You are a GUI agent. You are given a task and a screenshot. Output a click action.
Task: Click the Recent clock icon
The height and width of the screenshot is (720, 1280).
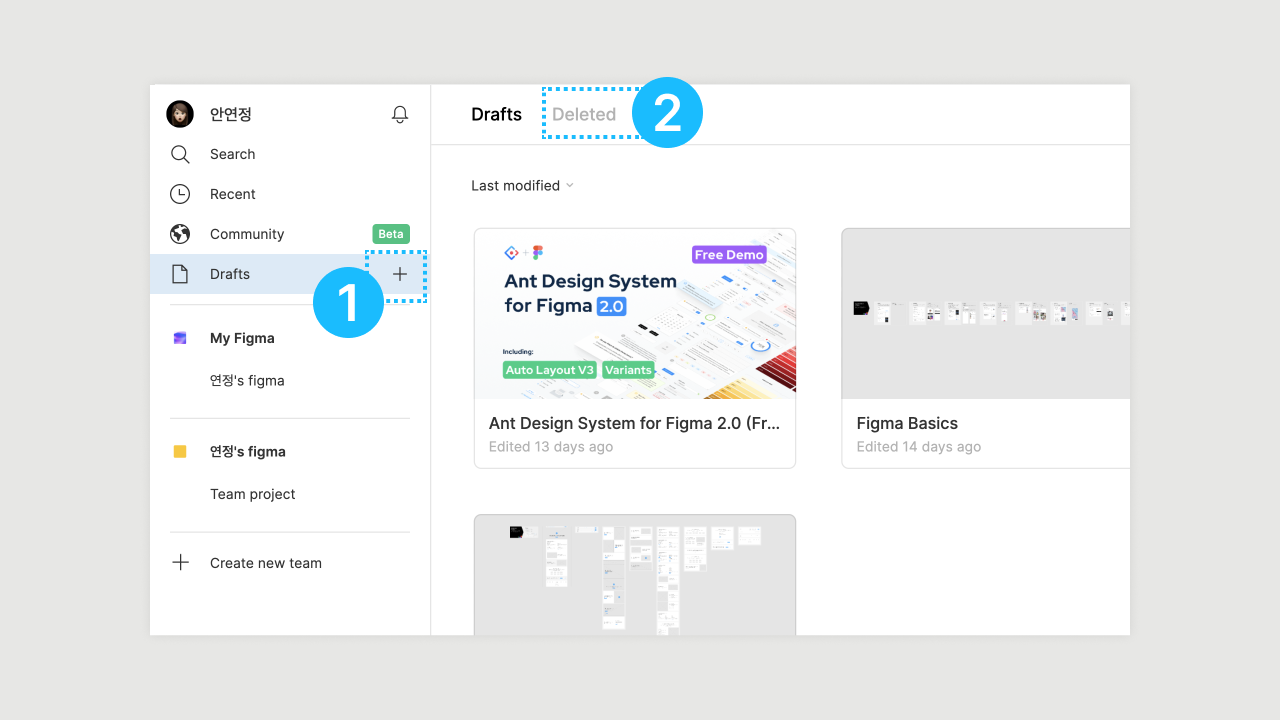click(180, 194)
